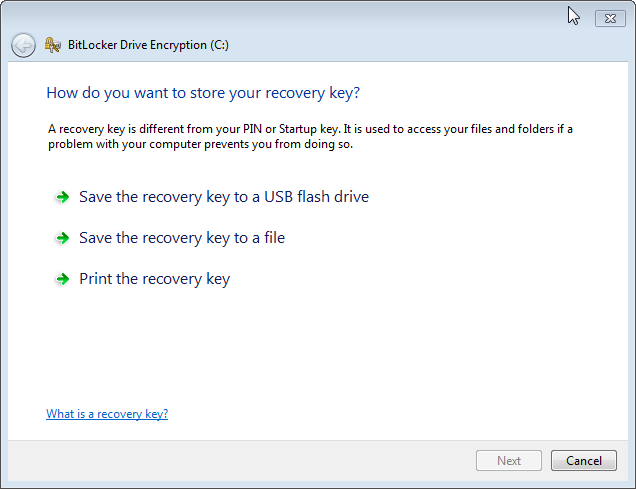Click the BitLocker Drive Encryption (C:) title text

click(x=148, y=45)
